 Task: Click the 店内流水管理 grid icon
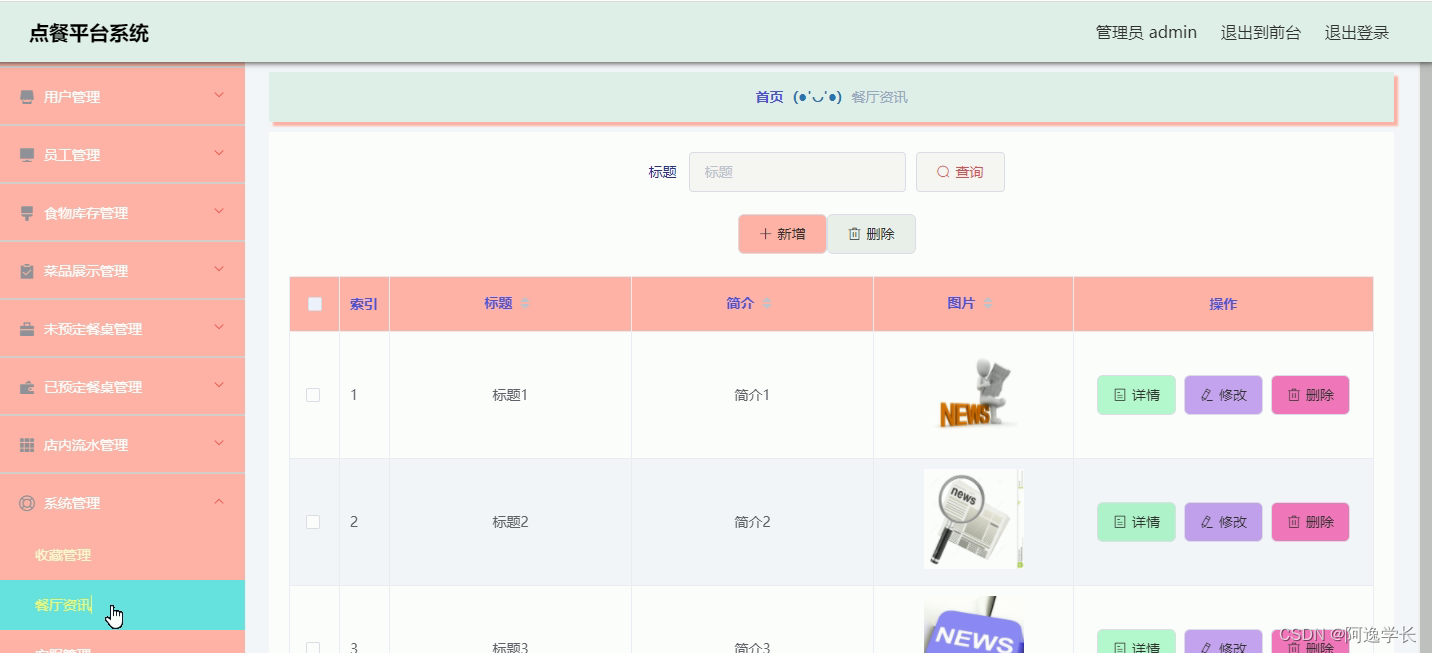pyautogui.click(x=27, y=445)
